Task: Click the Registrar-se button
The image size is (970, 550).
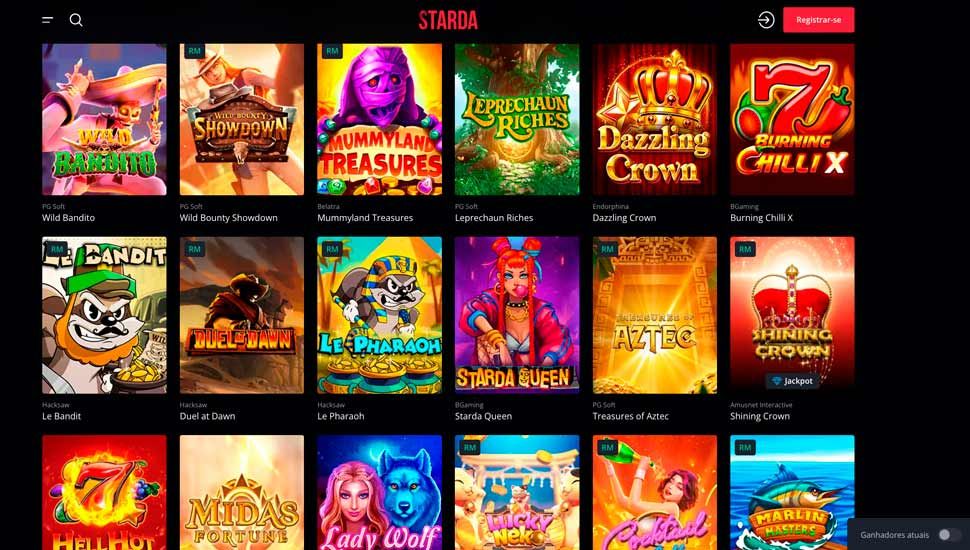Action: coord(818,20)
